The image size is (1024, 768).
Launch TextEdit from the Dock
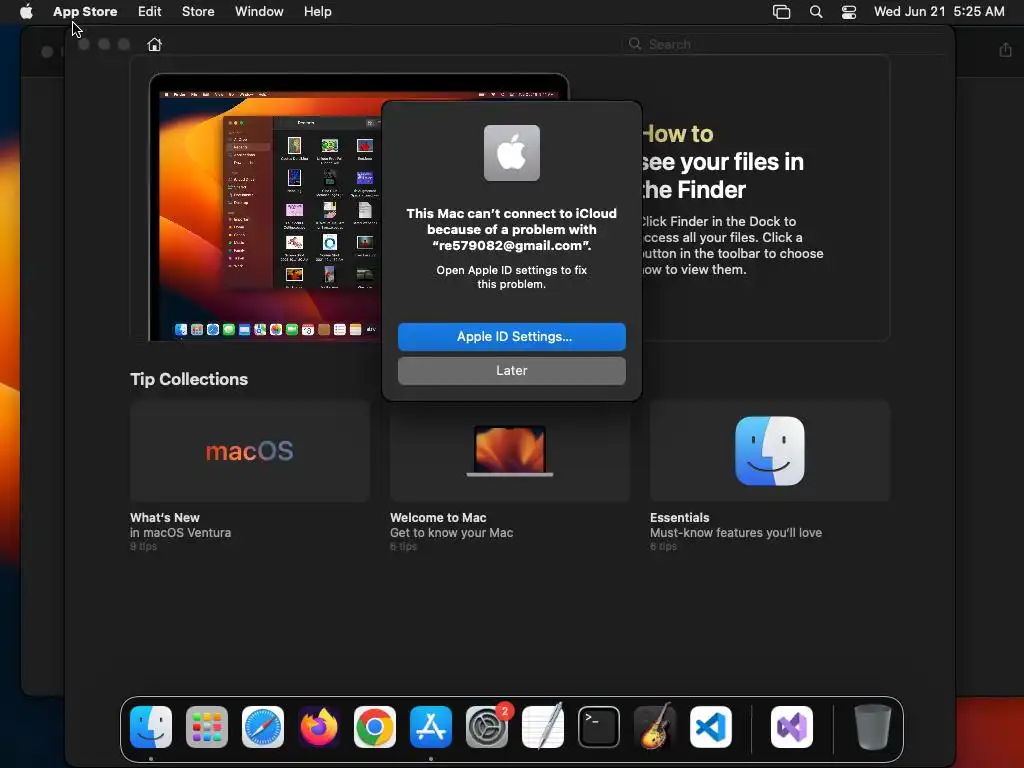tap(543, 727)
